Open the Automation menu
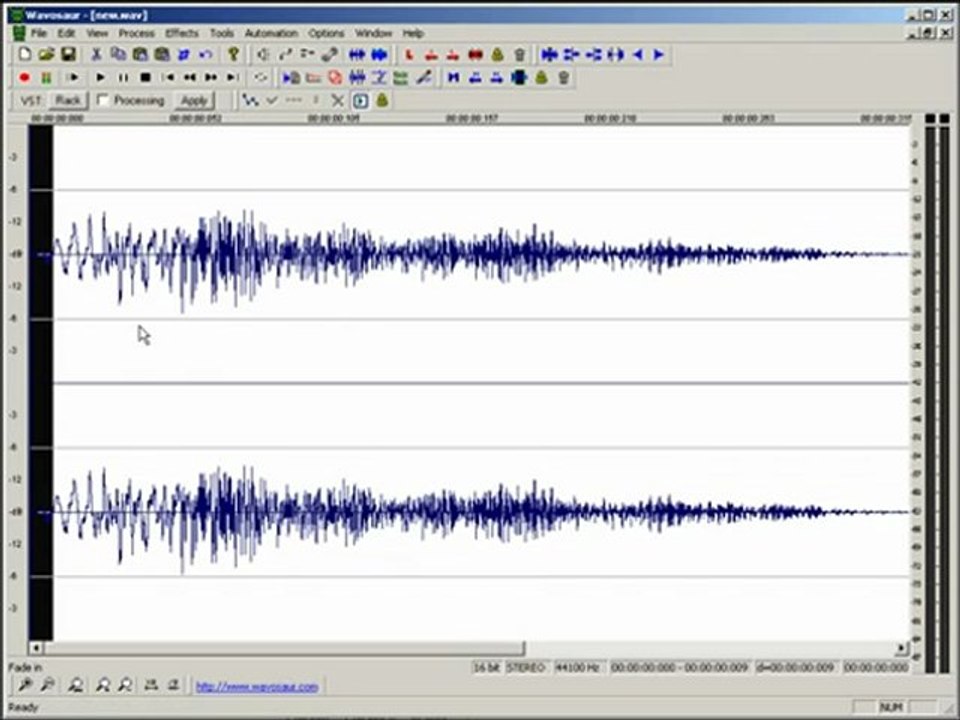The width and height of the screenshot is (960, 720). click(x=271, y=33)
